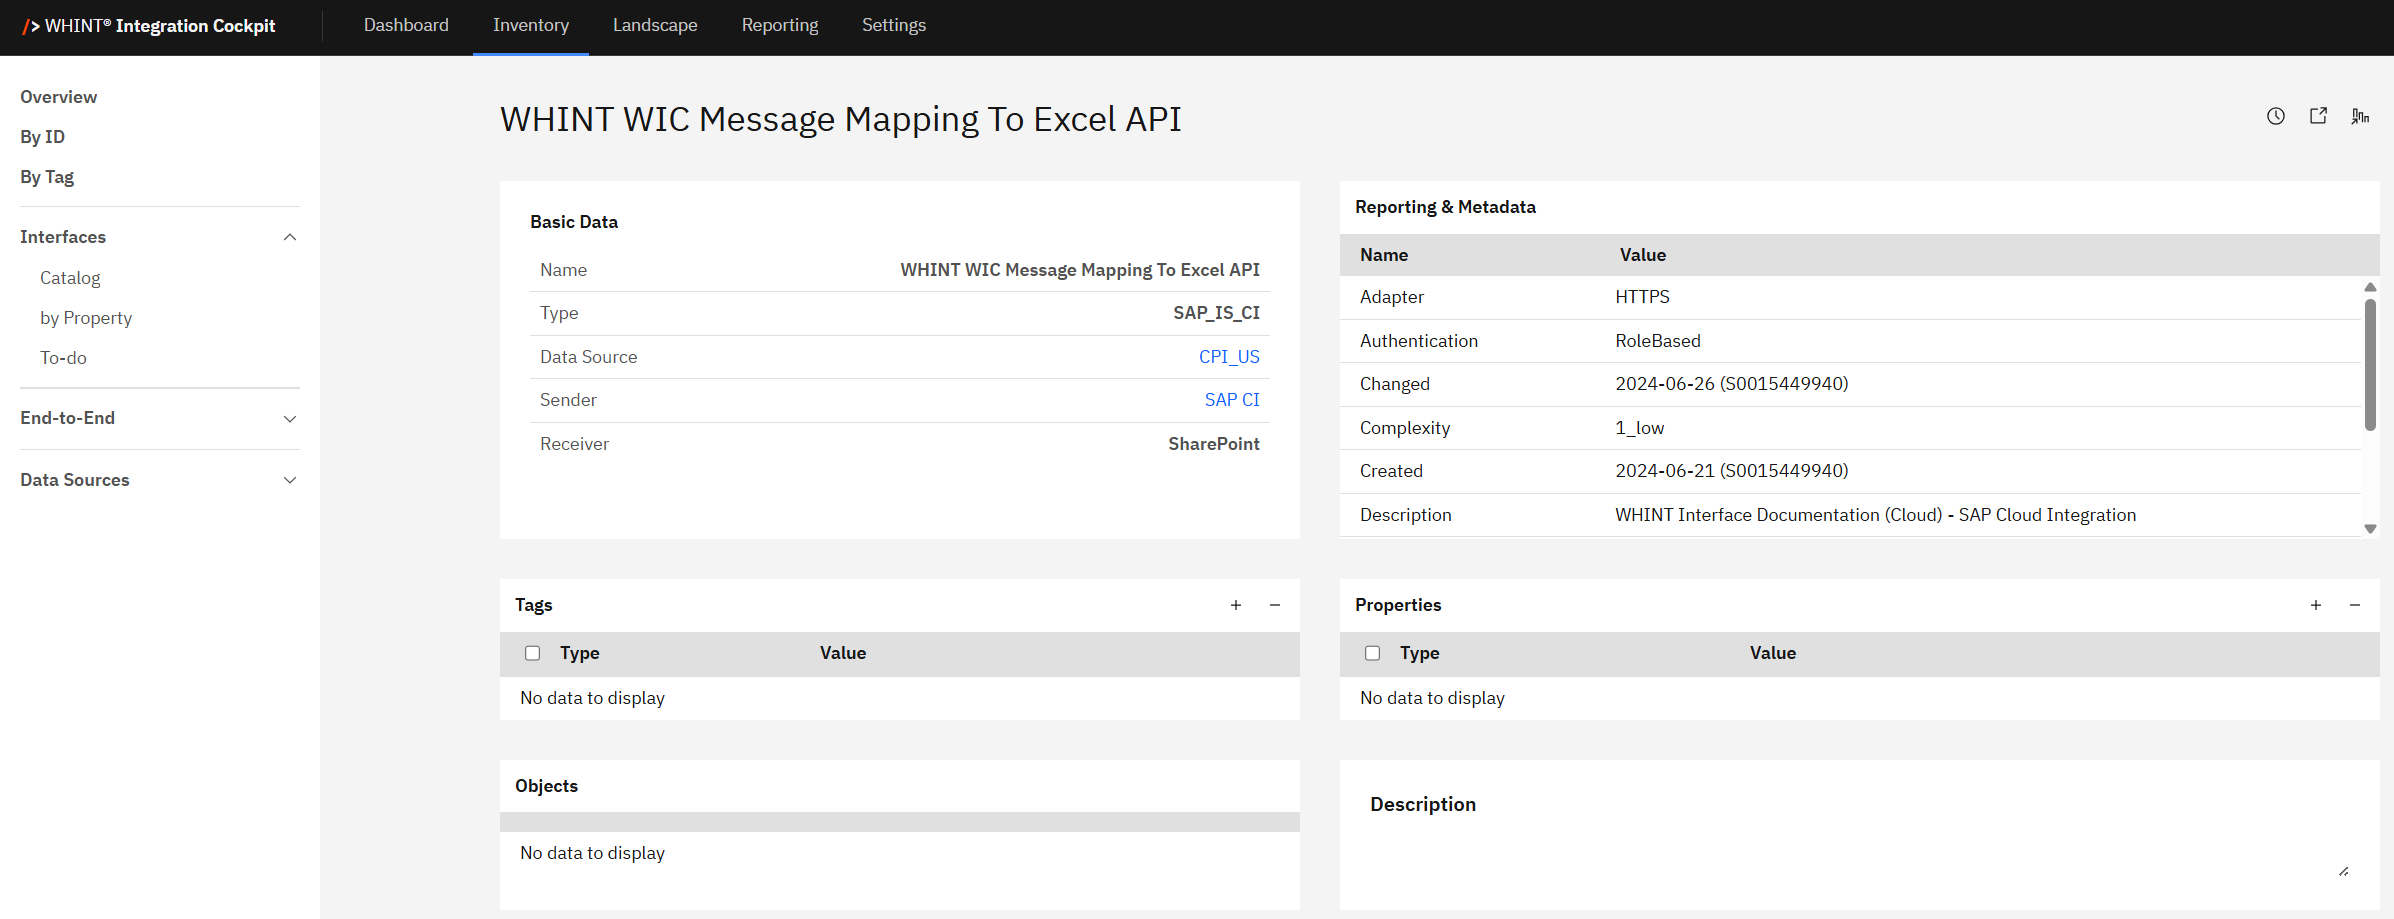
Task: Open the Reporting tab
Action: pyautogui.click(x=780, y=25)
